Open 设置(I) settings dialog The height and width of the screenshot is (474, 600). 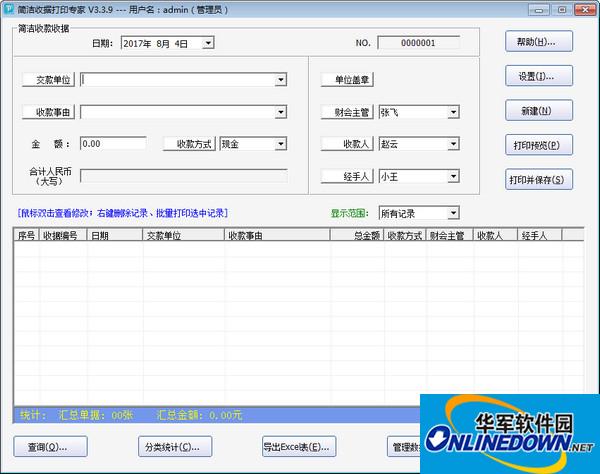click(539, 76)
